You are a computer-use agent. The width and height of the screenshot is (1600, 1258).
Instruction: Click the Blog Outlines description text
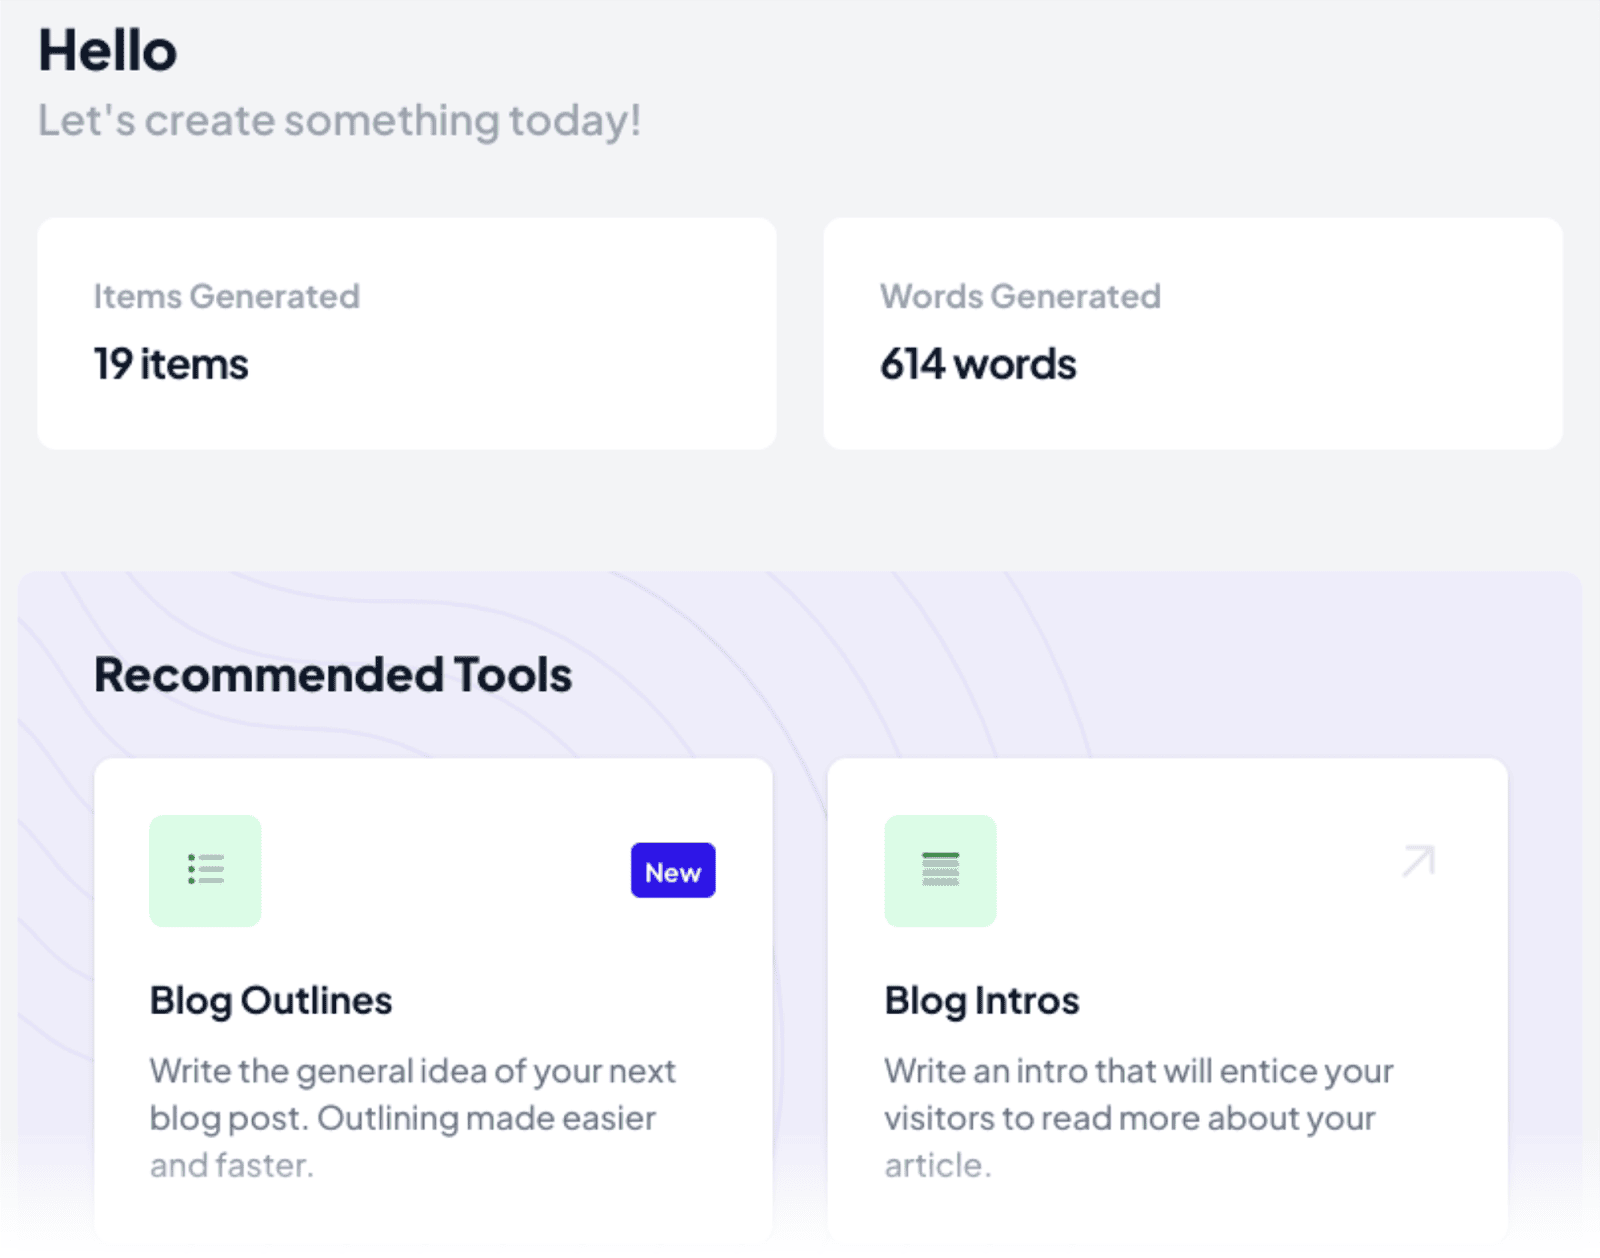(x=413, y=1117)
